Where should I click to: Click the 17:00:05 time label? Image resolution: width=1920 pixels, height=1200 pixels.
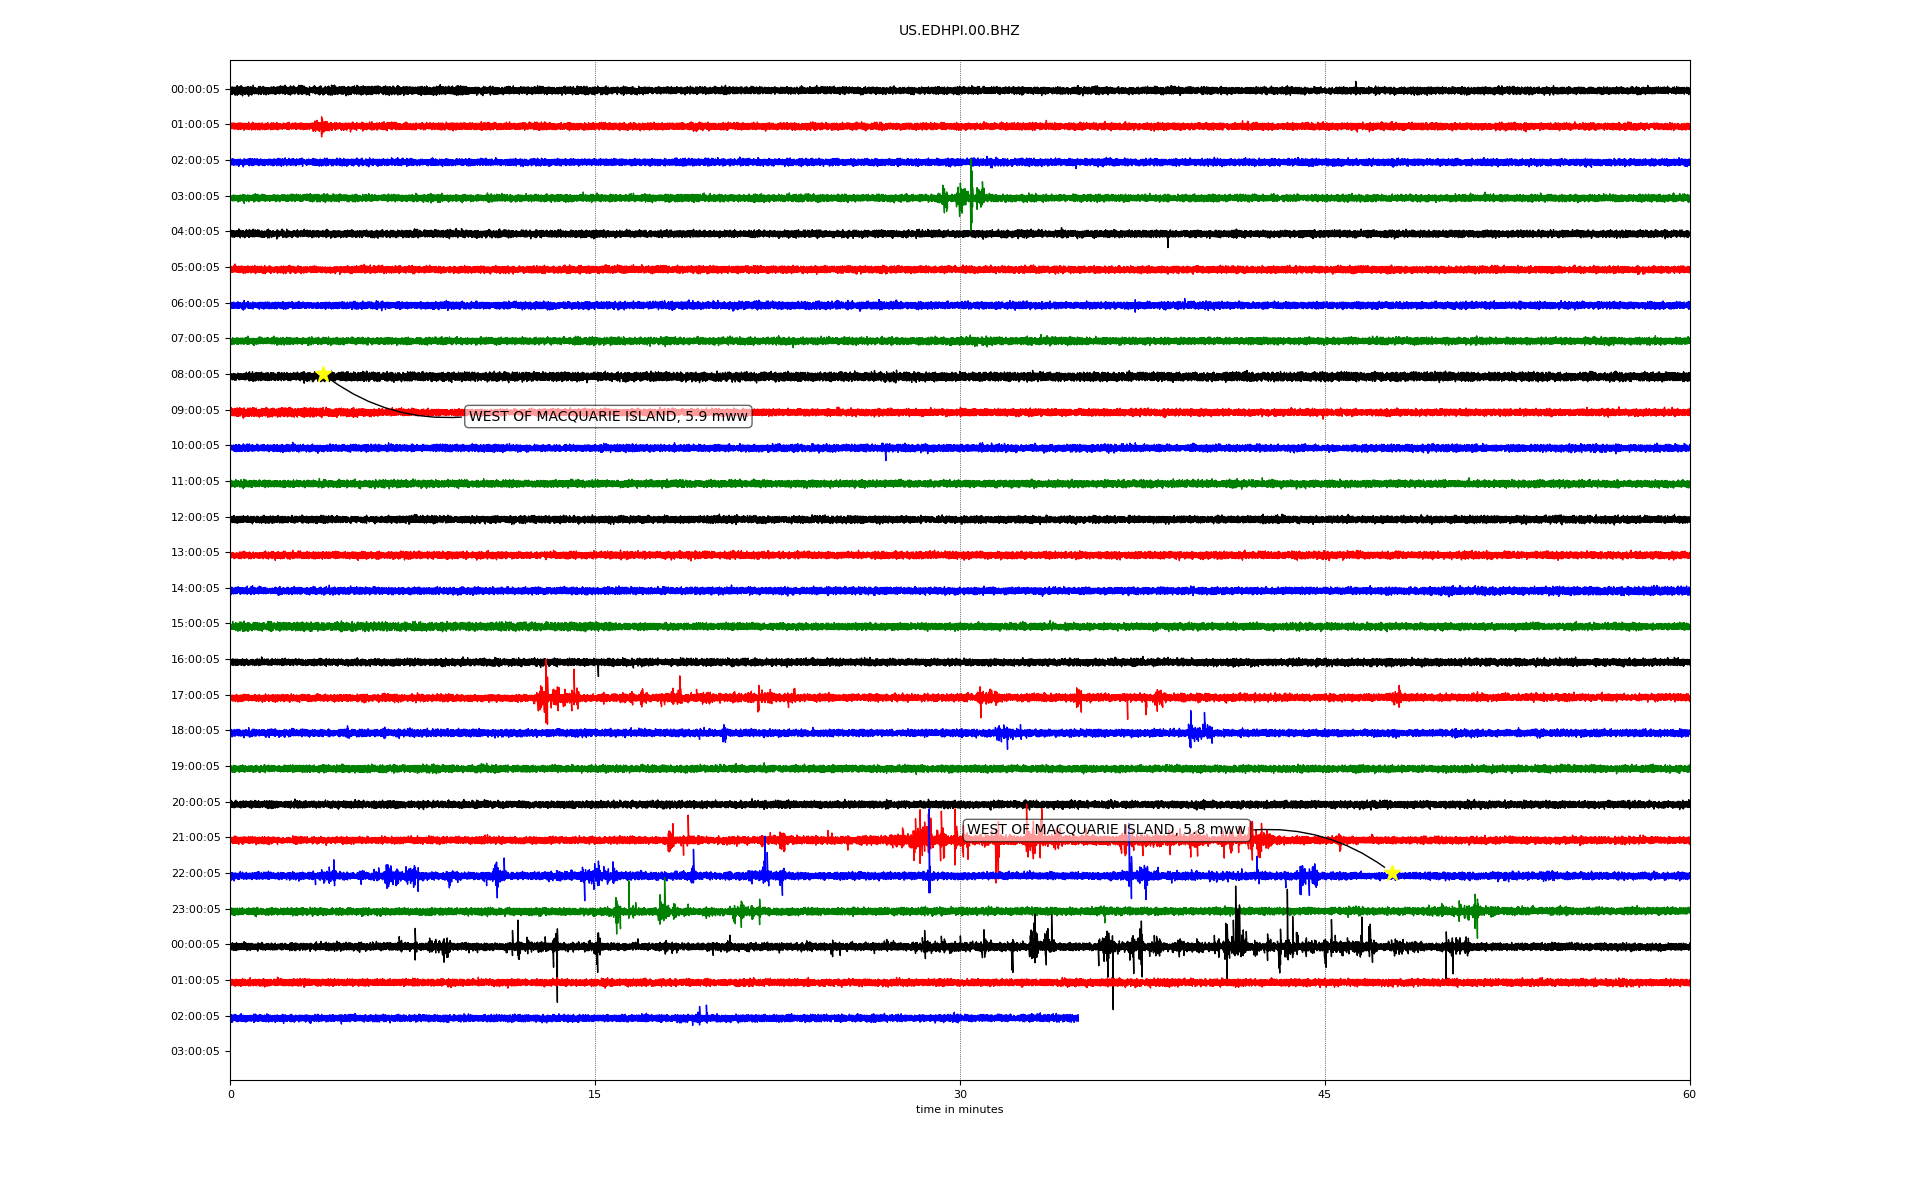coord(195,696)
